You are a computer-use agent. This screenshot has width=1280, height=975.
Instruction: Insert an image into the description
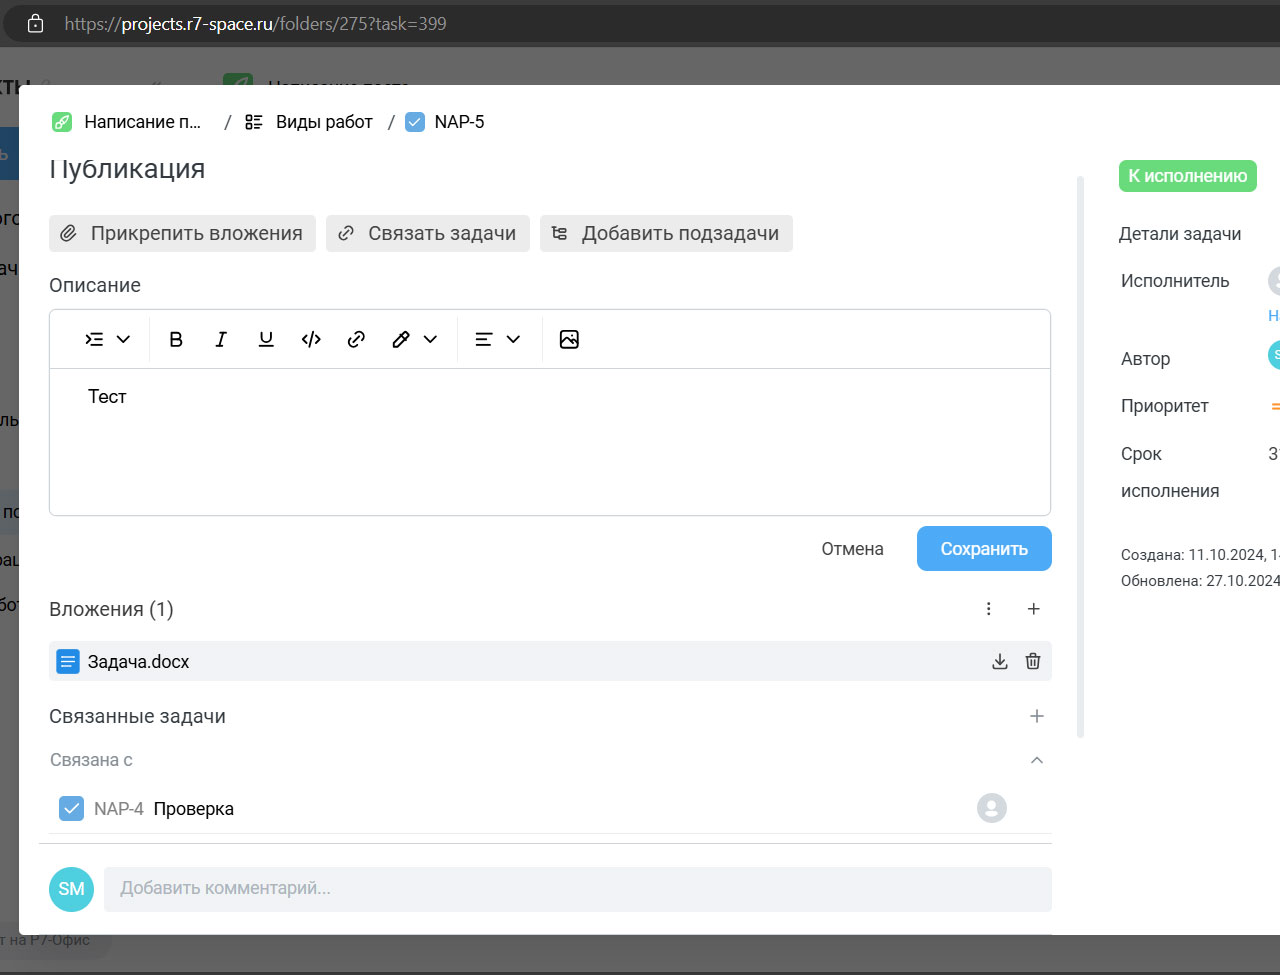(569, 339)
